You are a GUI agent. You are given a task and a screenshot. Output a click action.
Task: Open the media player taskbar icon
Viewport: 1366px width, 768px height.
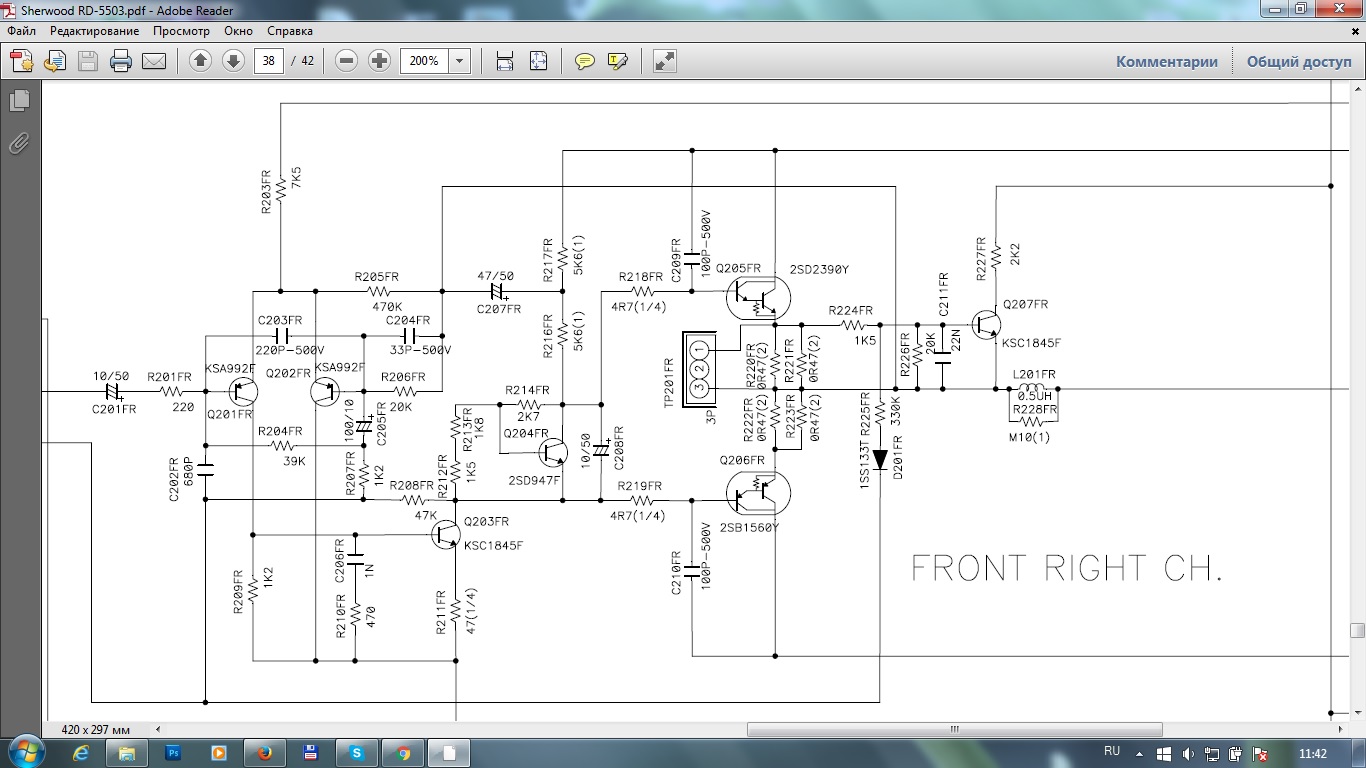click(x=219, y=753)
